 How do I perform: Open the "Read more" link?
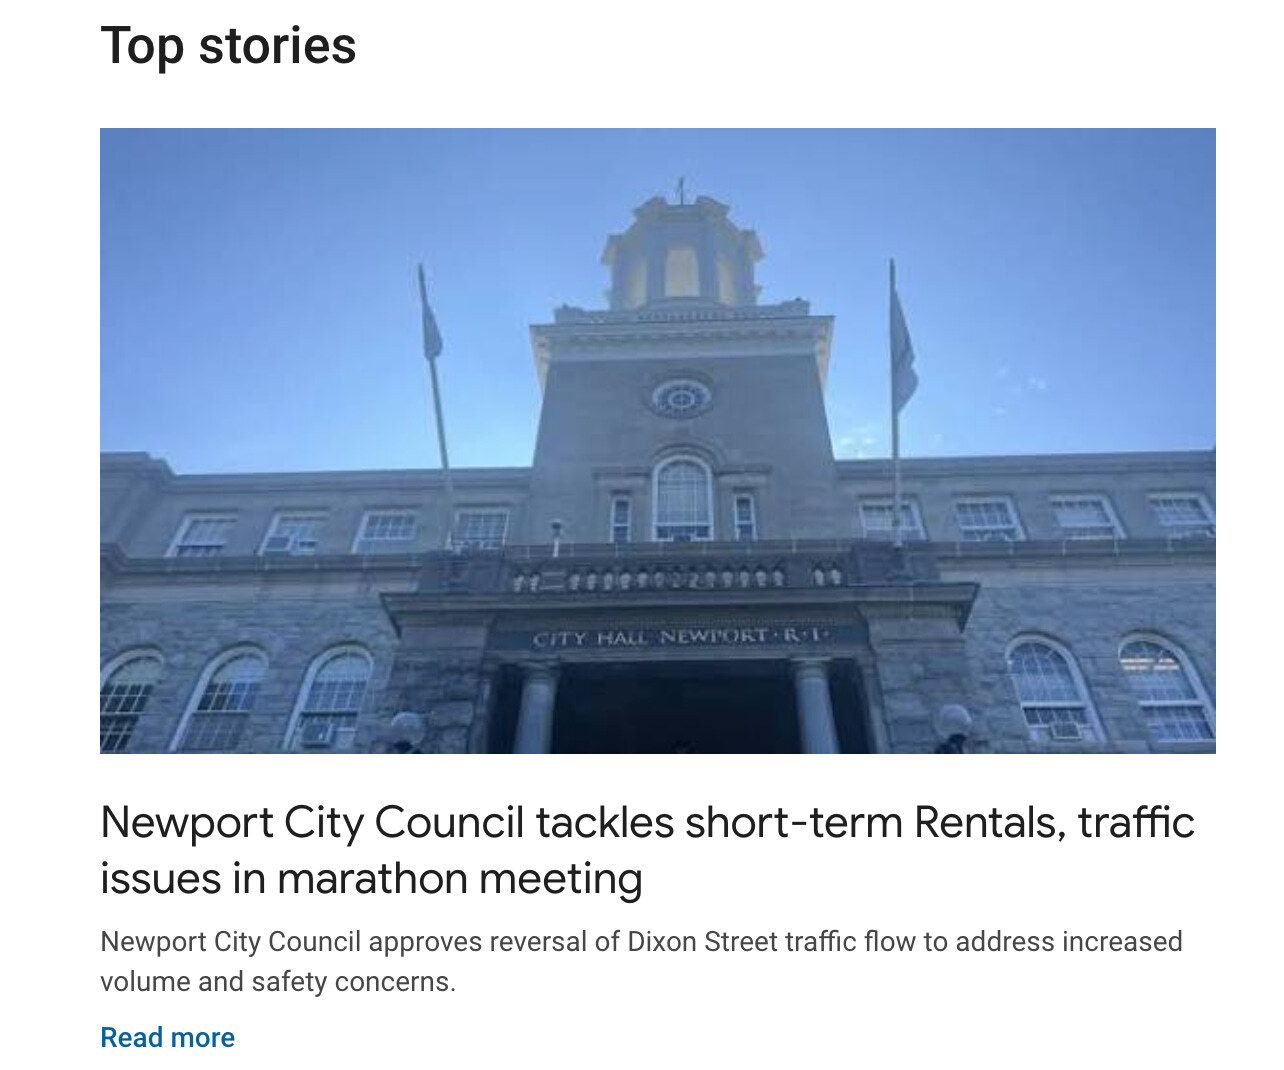[x=167, y=1037]
